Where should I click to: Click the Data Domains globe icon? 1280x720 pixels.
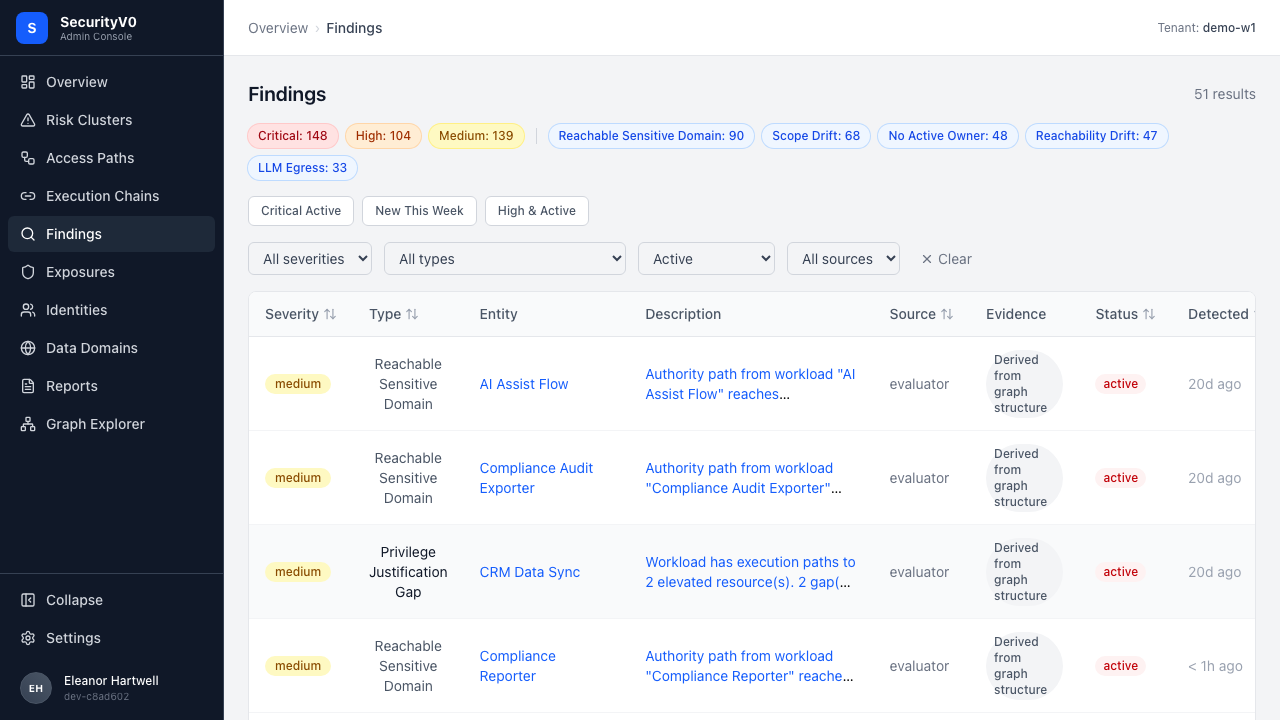28,348
